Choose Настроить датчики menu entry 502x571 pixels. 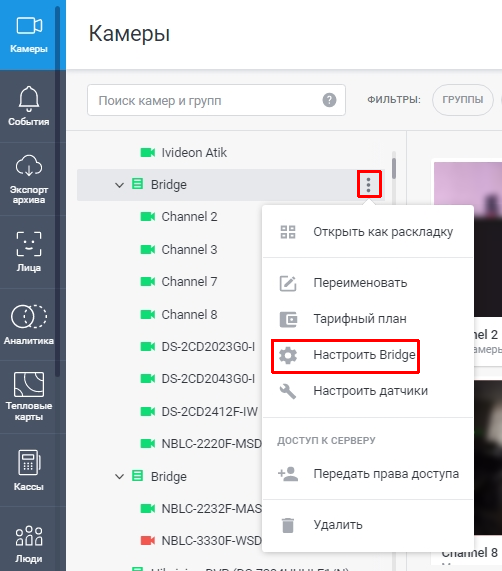click(x=368, y=391)
